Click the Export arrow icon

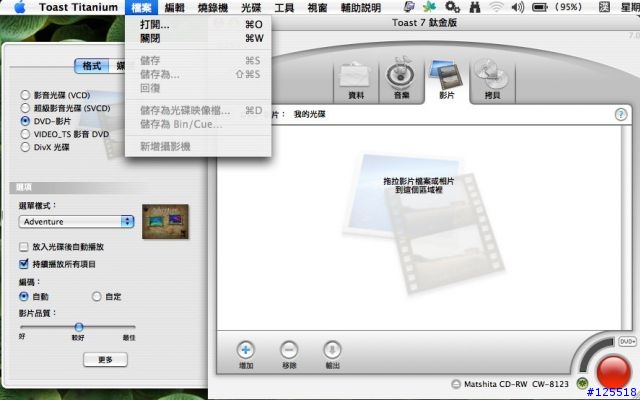tap(332, 350)
